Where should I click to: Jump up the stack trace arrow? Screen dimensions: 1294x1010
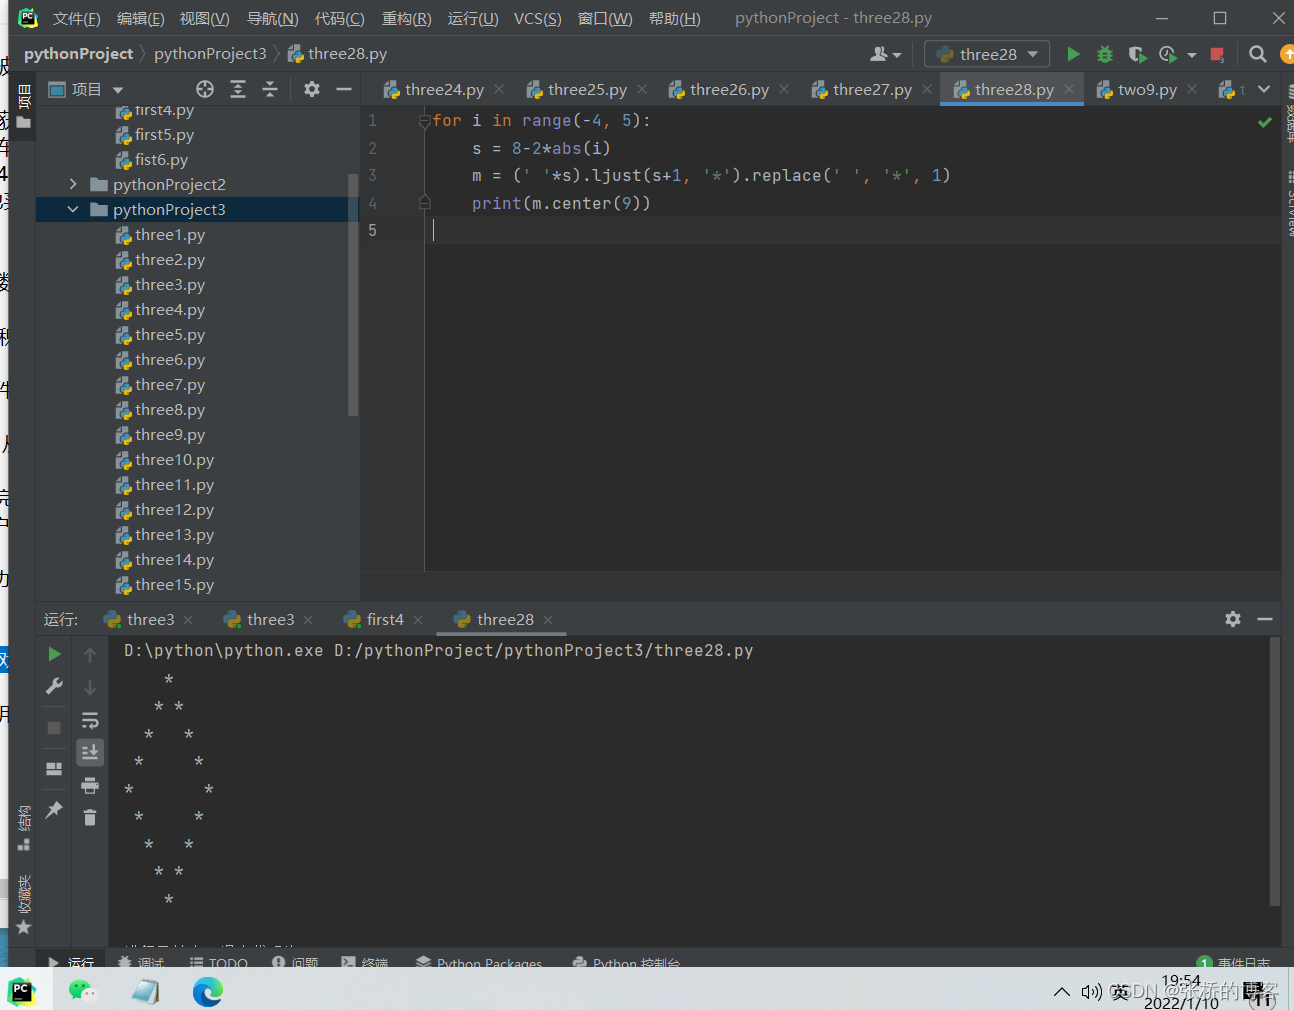90,655
